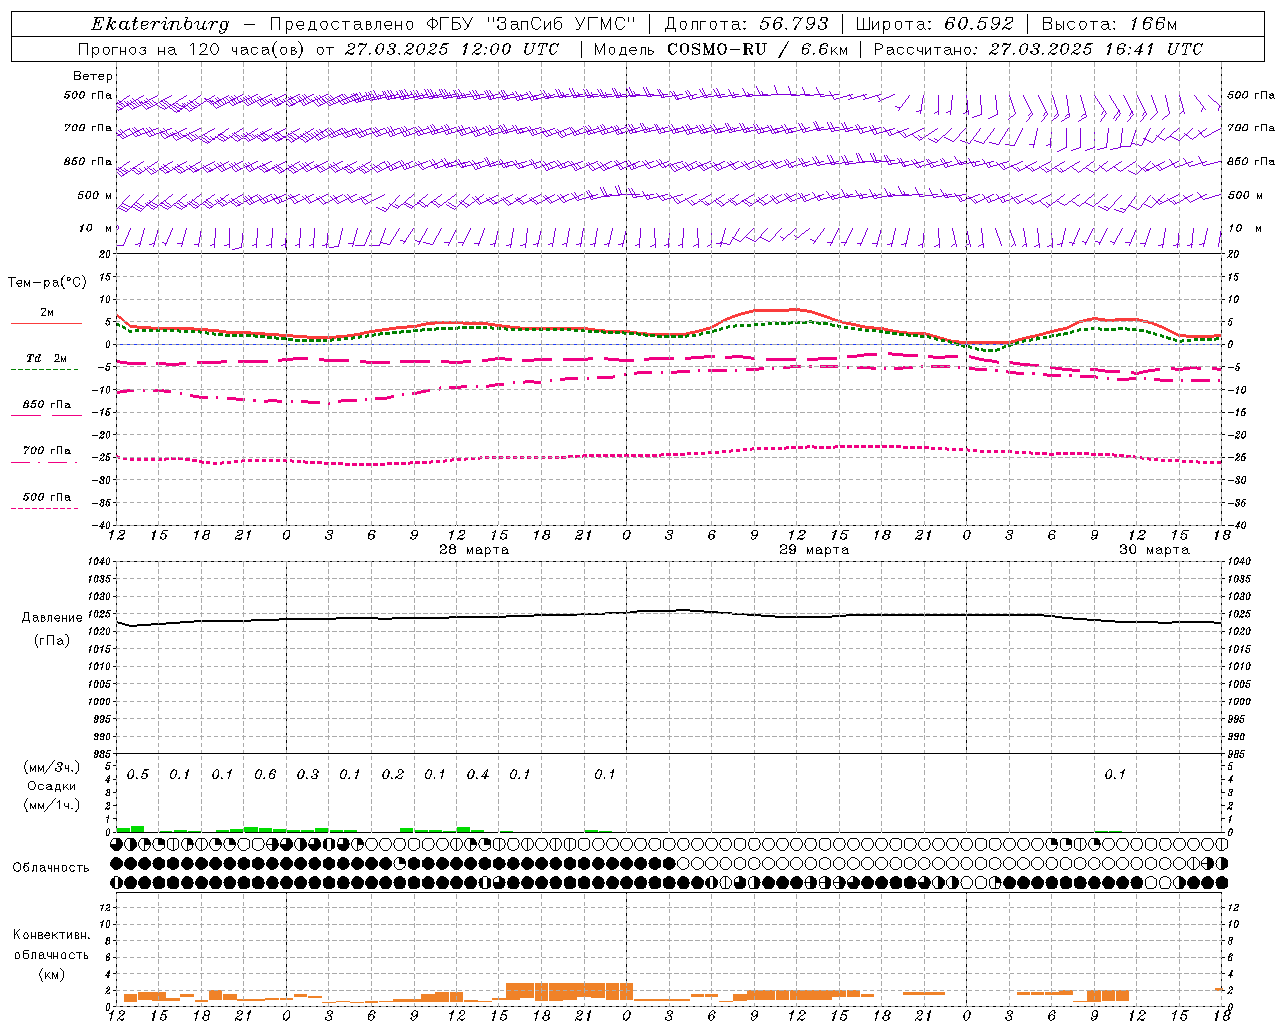
Task: Click the text "Предоставлено ФГБУ "ЗапСиб УГМС""
Action: (x=452, y=24)
